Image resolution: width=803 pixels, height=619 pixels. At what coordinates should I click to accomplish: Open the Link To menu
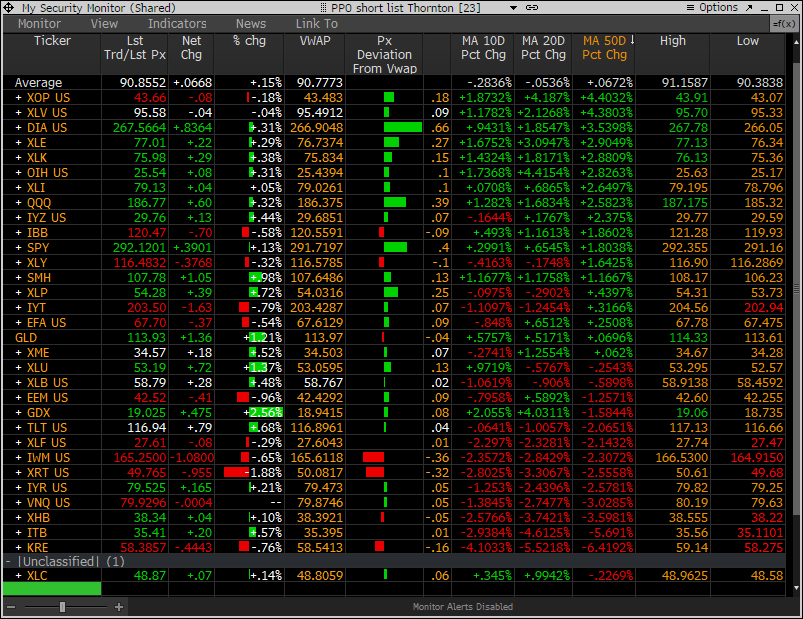[316, 24]
